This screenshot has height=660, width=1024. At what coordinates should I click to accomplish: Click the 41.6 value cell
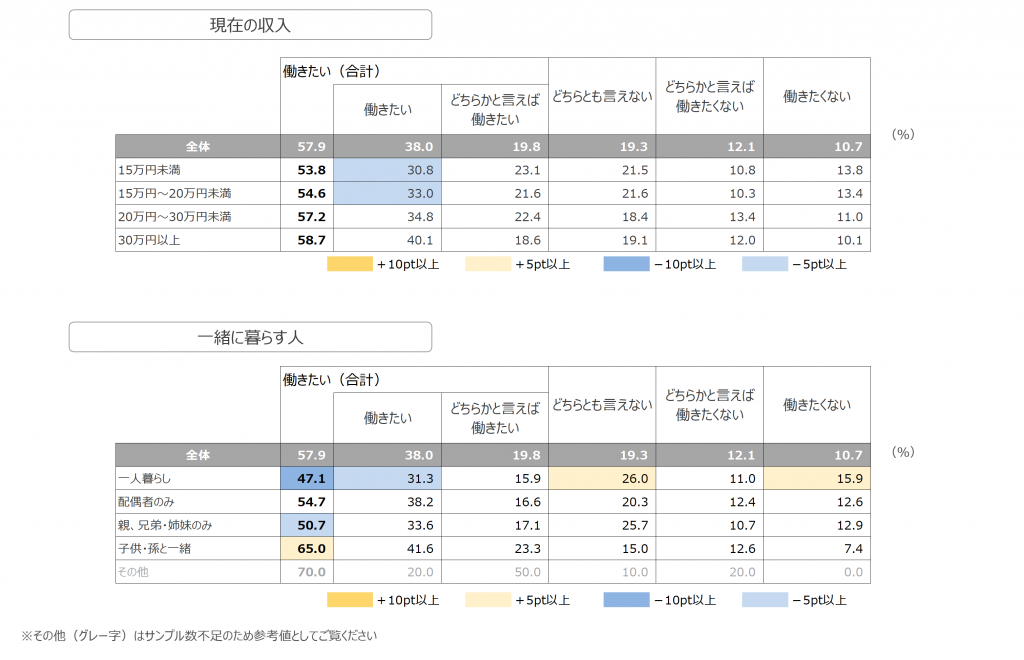(x=387, y=548)
